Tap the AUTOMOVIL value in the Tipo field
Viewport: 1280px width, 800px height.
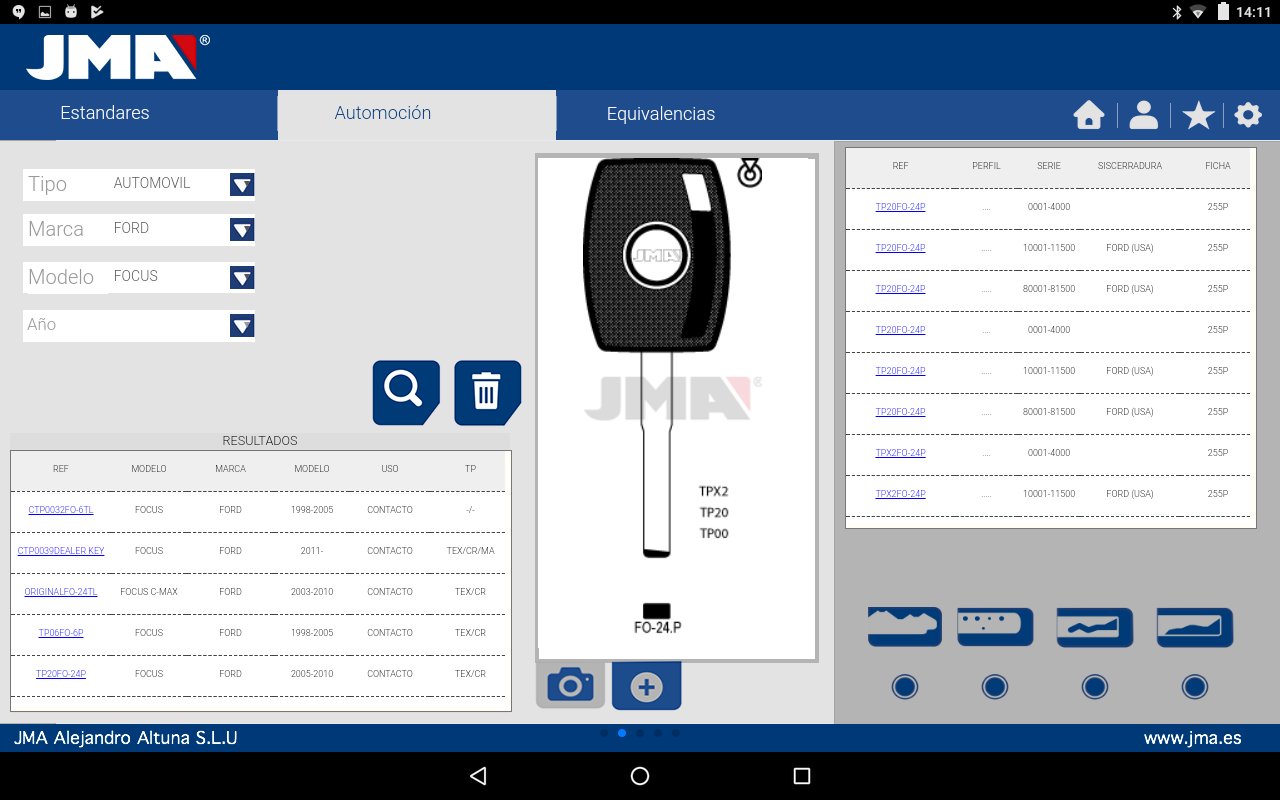[152, 183]
